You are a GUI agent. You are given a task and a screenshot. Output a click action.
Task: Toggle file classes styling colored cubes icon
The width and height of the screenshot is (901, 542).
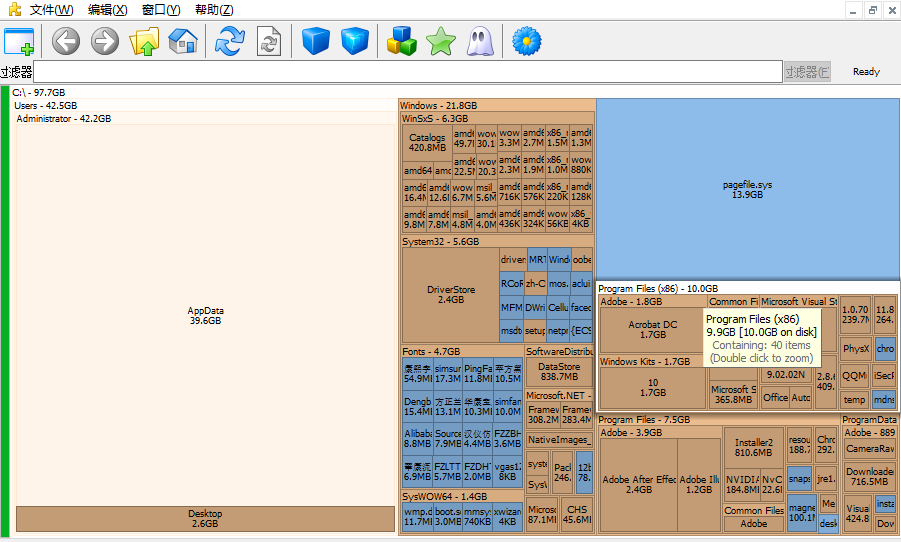pos(401,41)
